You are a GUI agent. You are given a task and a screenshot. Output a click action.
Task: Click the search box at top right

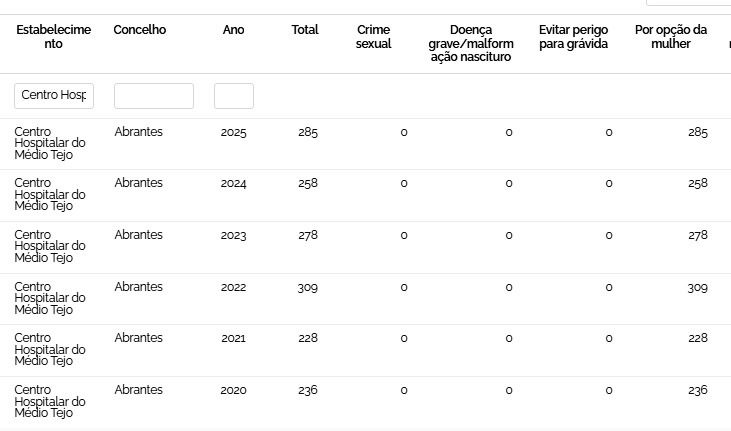(689, 2)
